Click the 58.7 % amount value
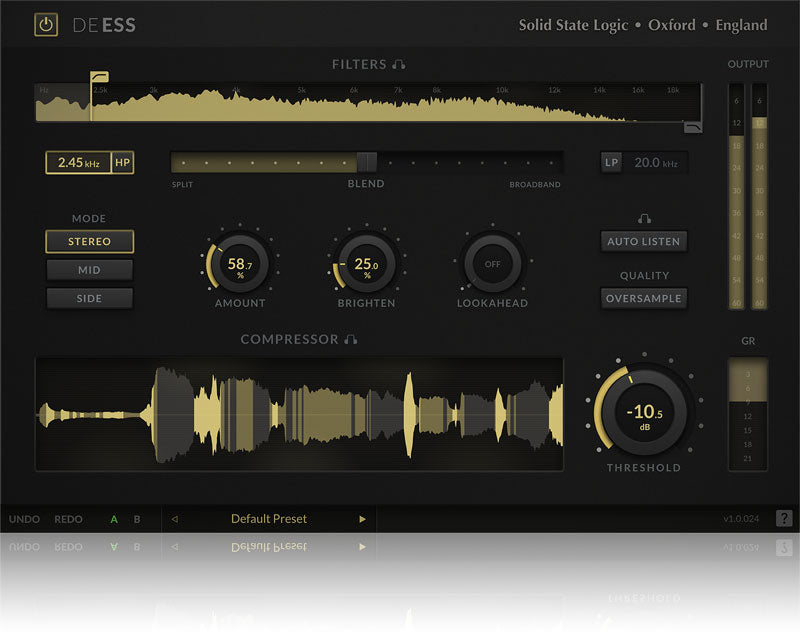 click(x=240, y=266)
